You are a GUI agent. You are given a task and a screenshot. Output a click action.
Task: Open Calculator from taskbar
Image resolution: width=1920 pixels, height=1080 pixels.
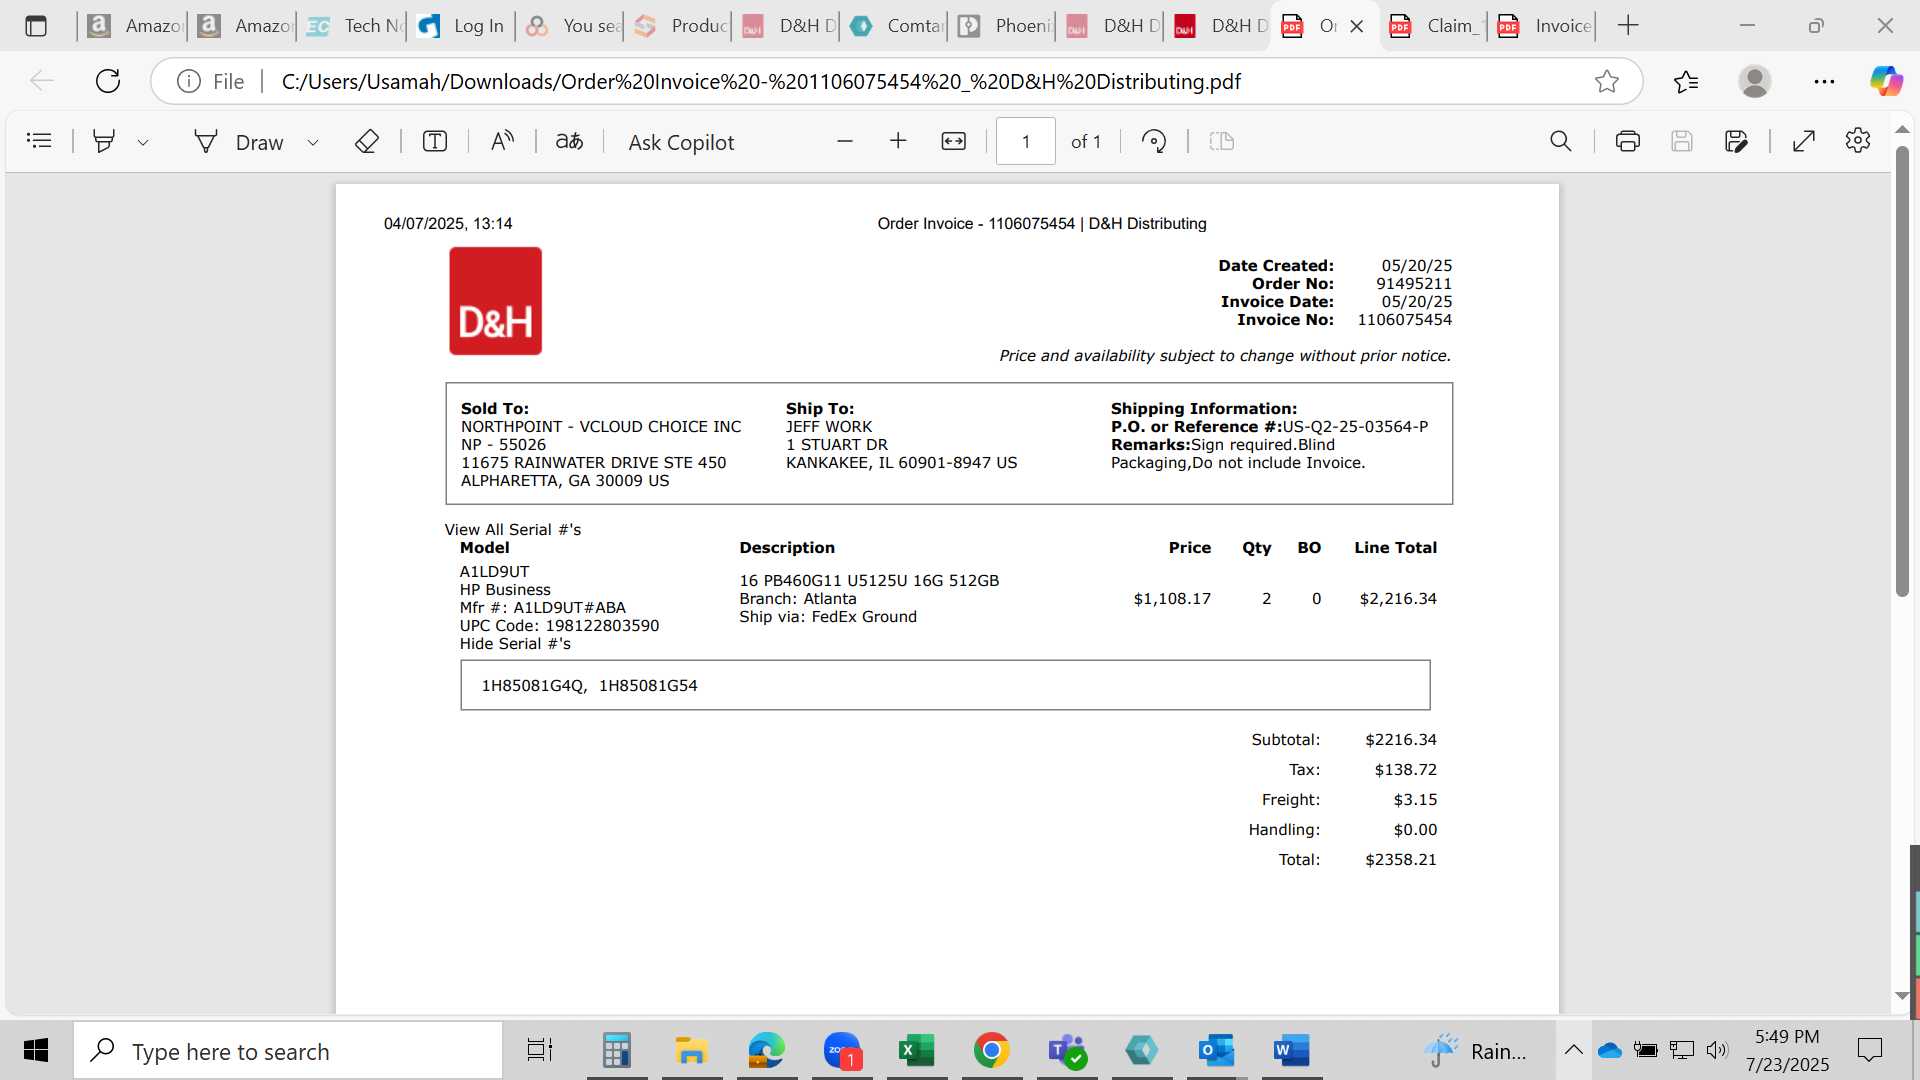[x=616, y=1050]
